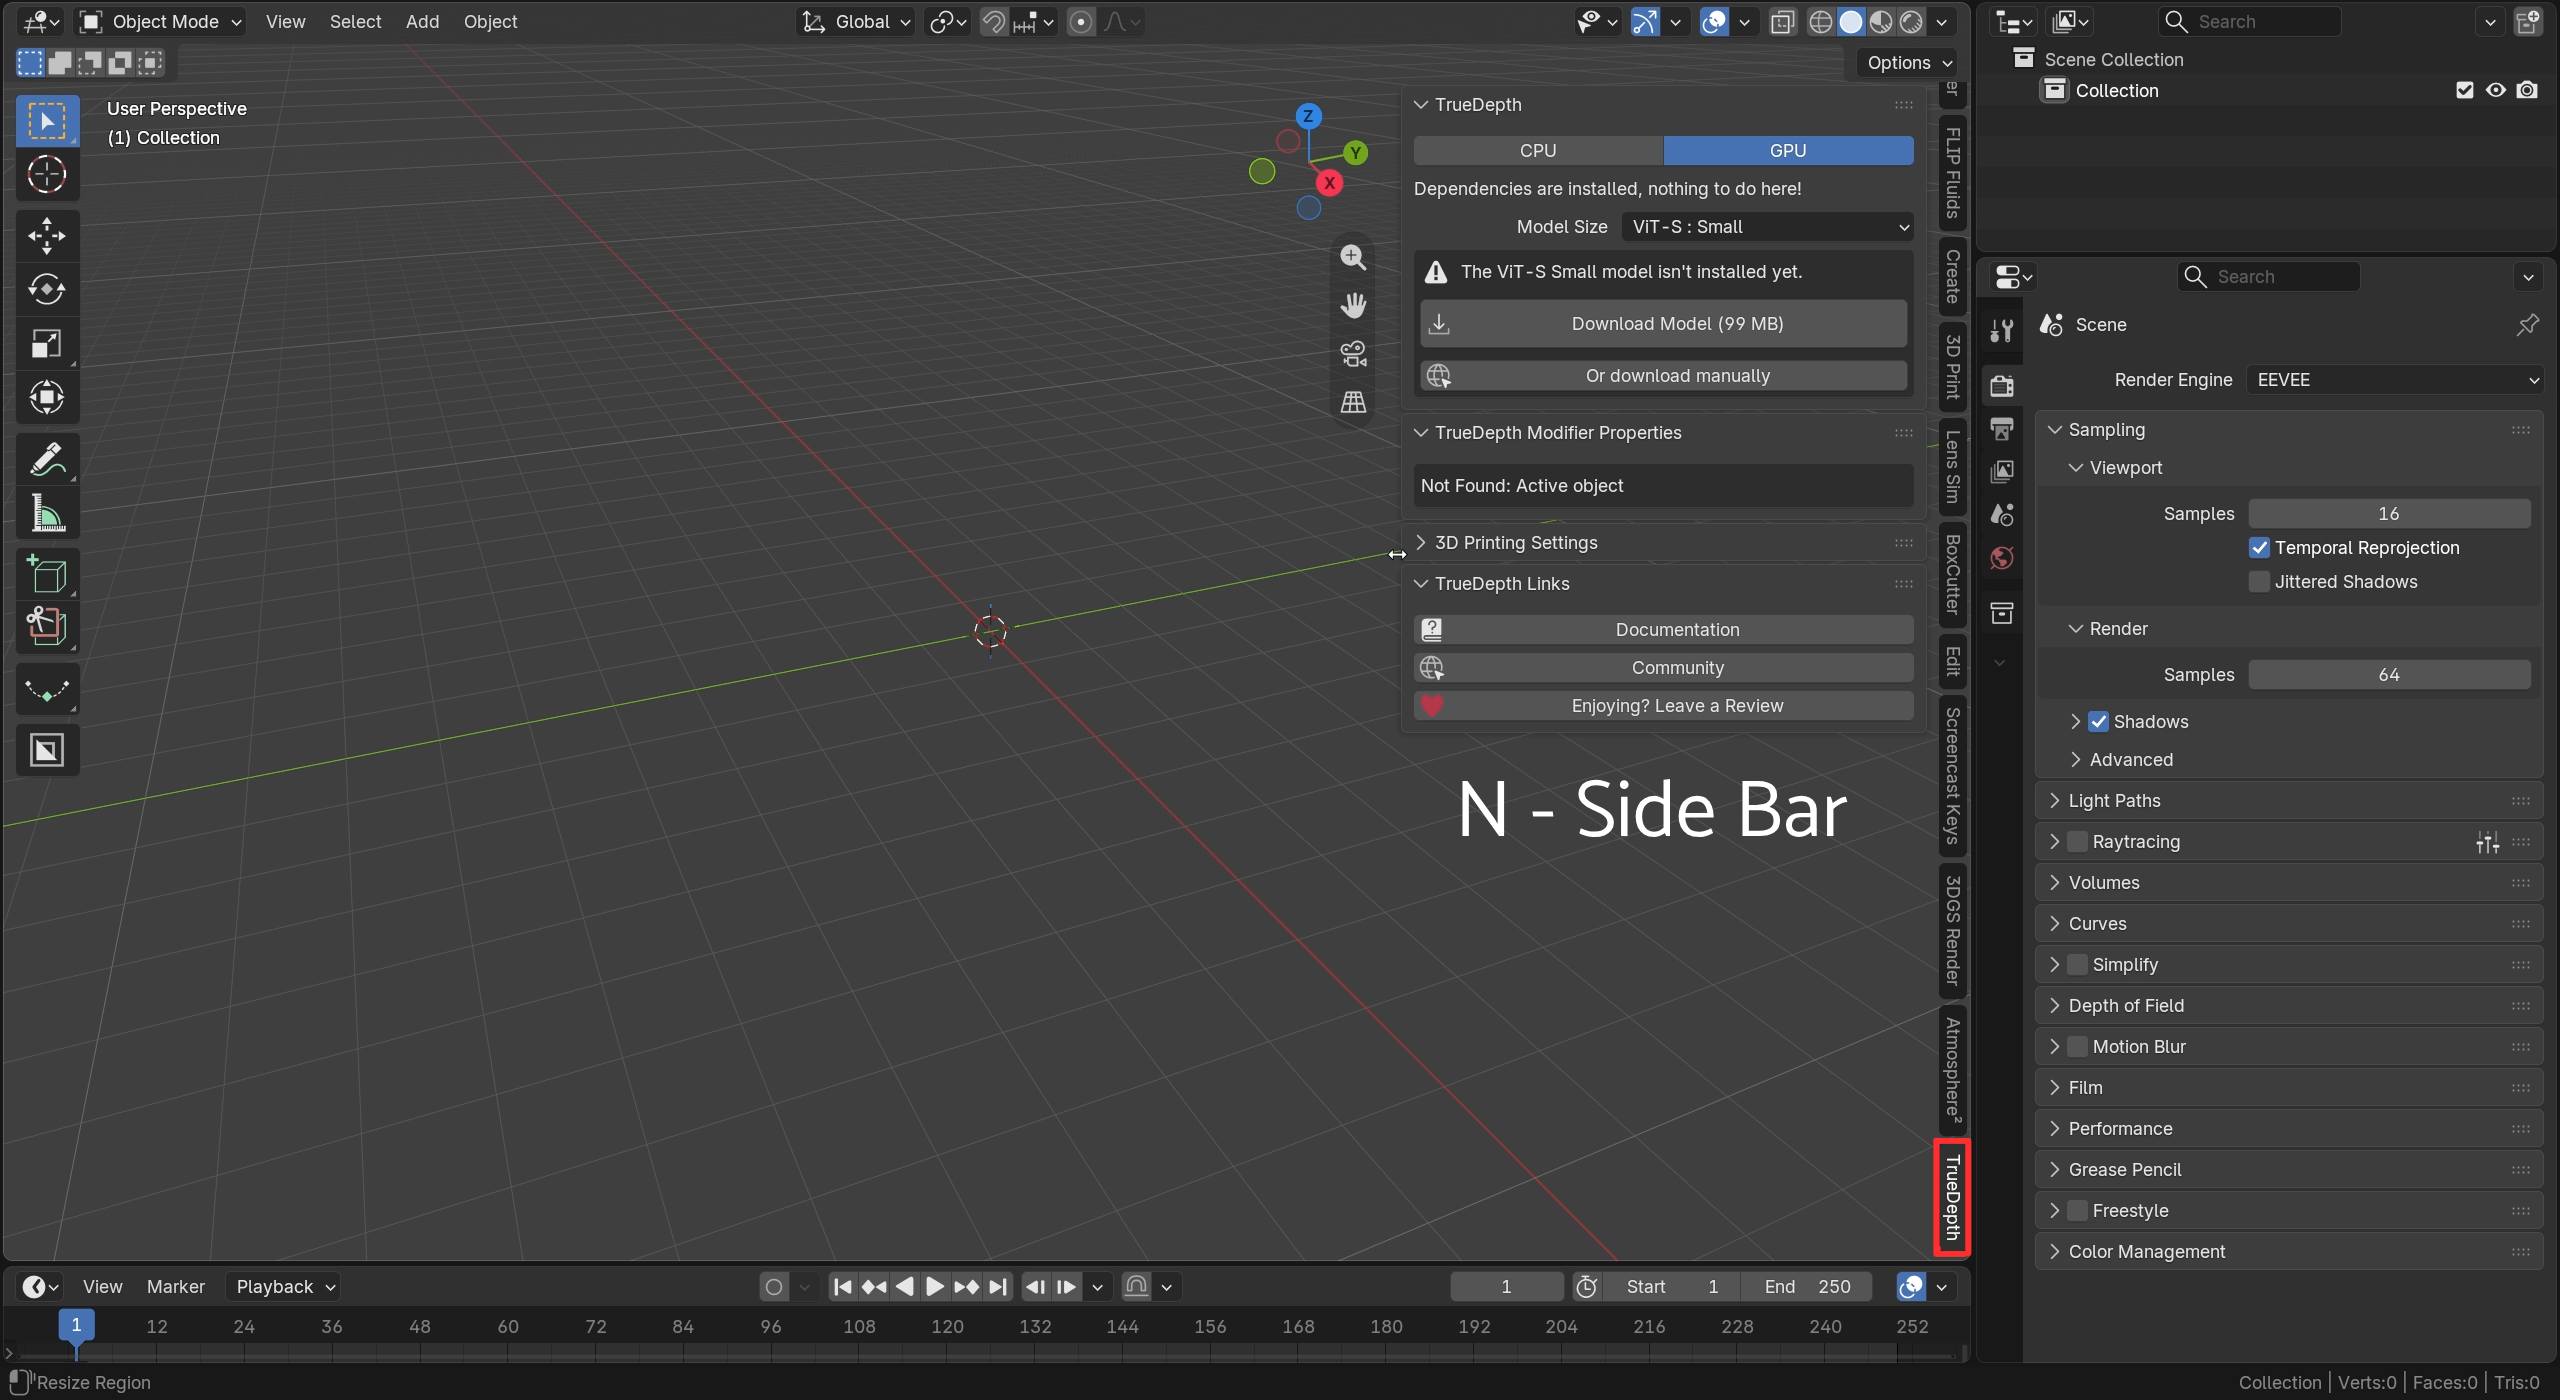
Task: Toggle camera view icon in viewport
Action: 1353,353
